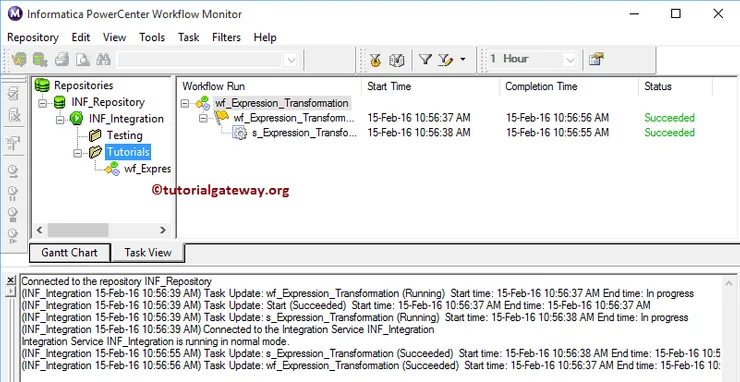Click the funnel with pencil icon

[x=446, y=59]
